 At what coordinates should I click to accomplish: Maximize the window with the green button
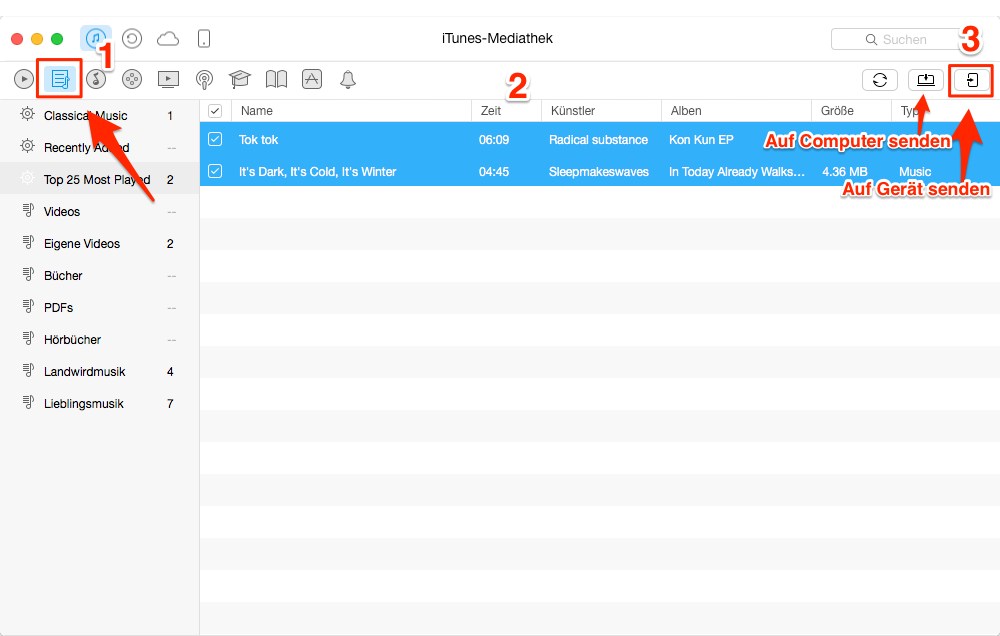tap(57, 39)
